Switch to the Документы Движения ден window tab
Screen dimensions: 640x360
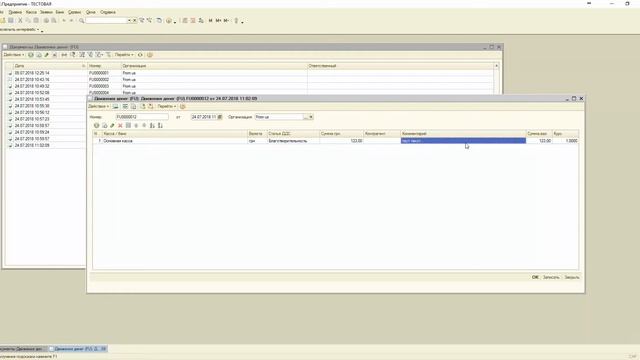click(23, 349)
